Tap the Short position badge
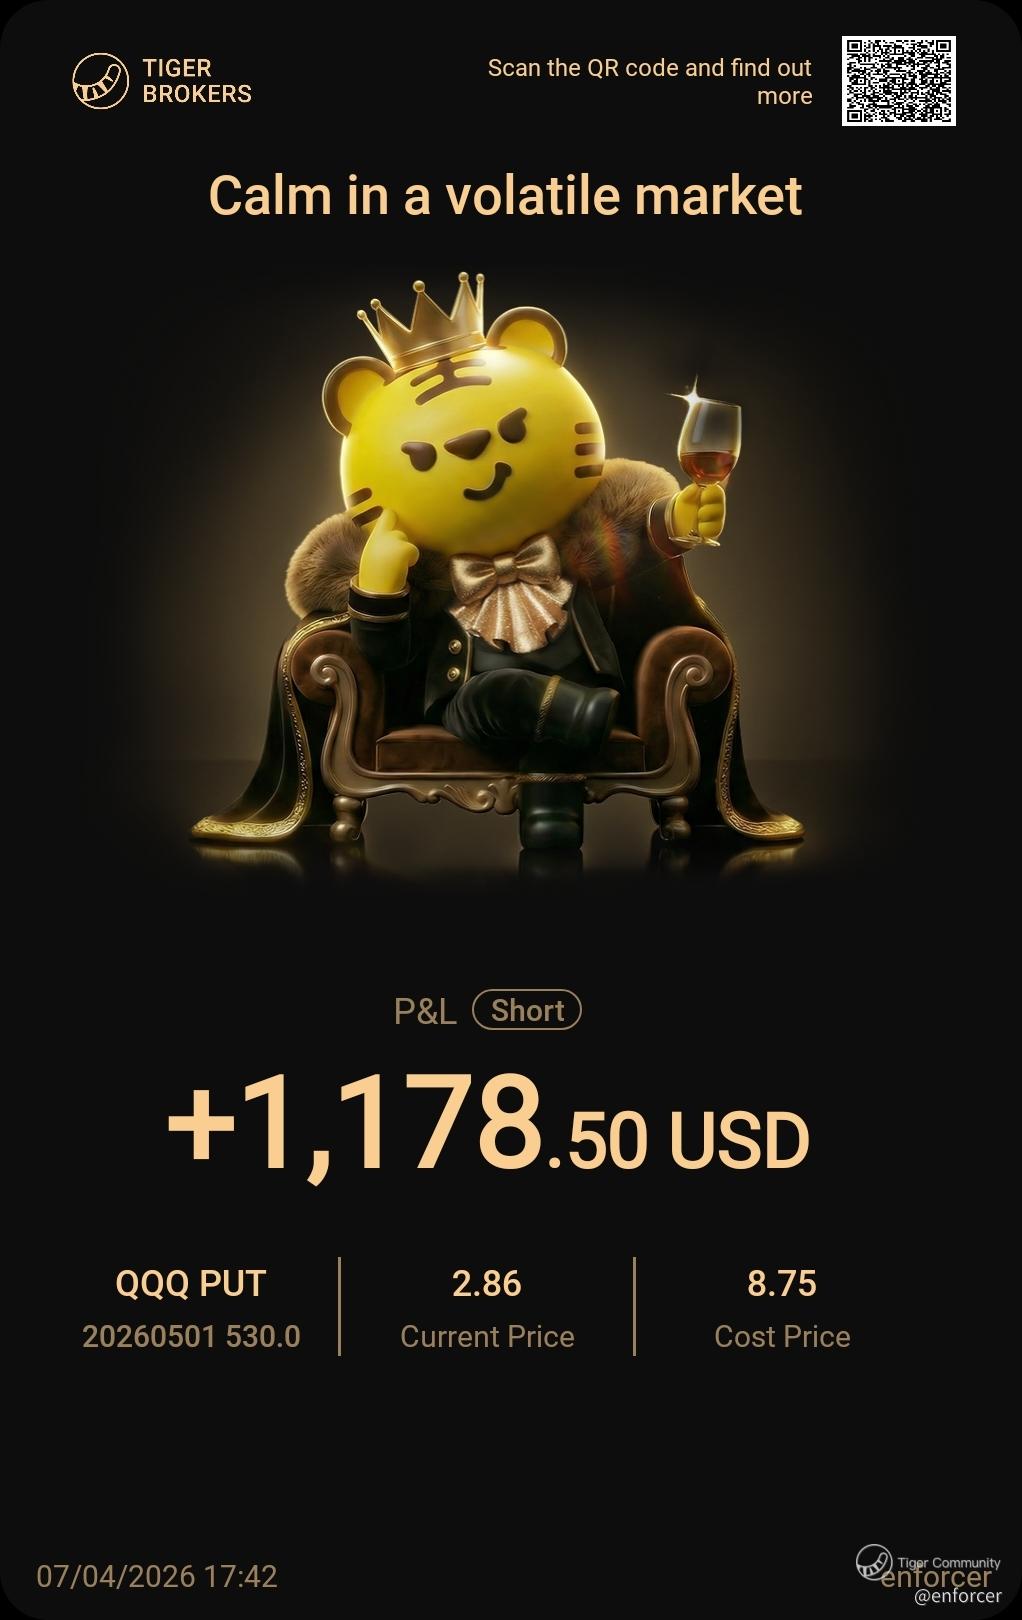This screenshot has width=1022, height=1620. click(x=527, y=1010)
